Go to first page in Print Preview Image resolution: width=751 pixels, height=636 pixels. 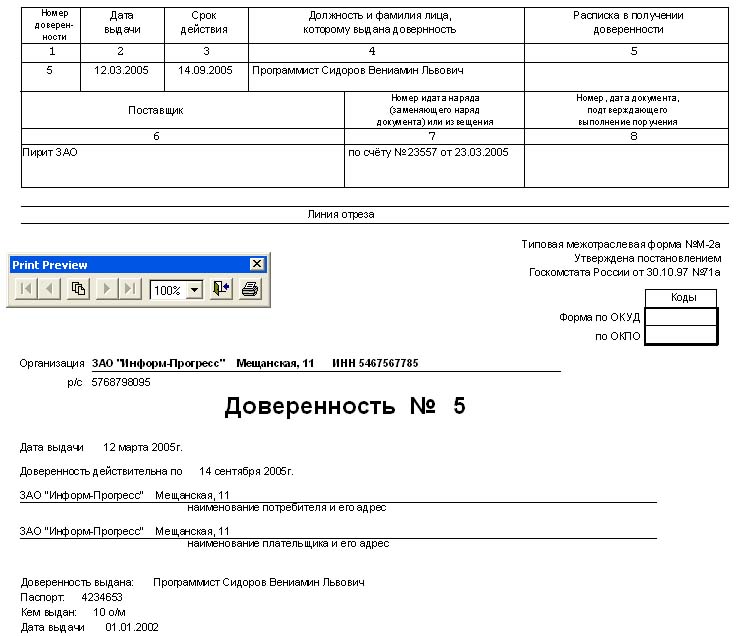[26, 289]
